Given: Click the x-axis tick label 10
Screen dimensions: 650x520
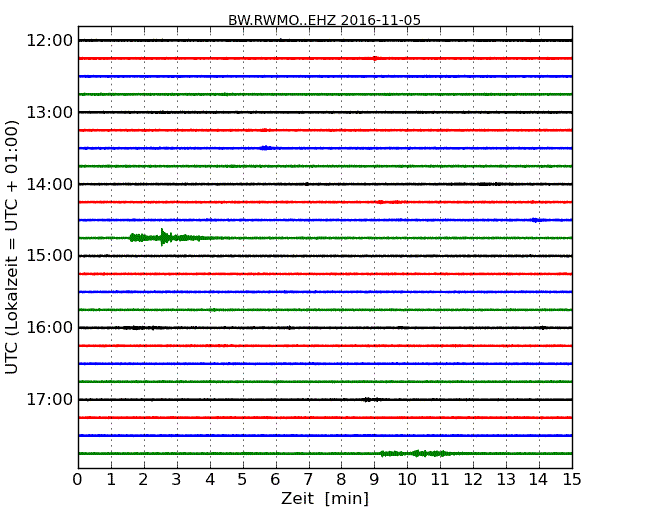Looking at the screenshot, I should click(x=407, y=480).
